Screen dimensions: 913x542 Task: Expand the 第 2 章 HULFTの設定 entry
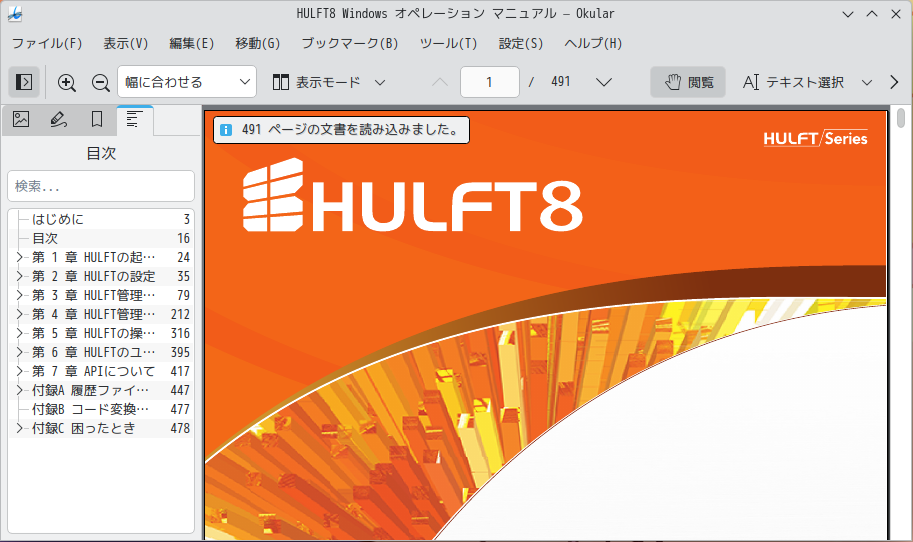pos(19,276)
